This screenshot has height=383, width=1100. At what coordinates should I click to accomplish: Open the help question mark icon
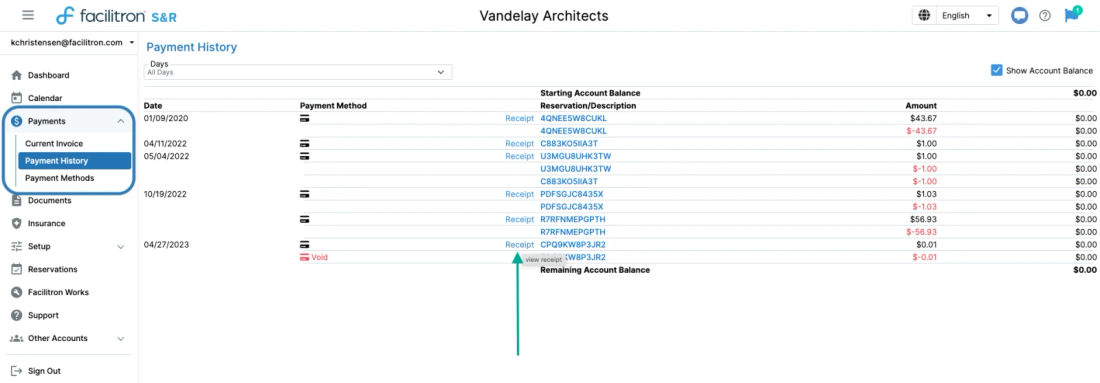pyautogui.click(x=1045, y=15)
